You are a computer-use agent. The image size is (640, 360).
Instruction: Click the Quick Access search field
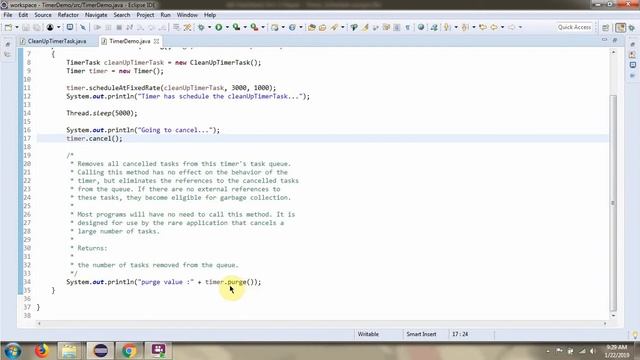pos(574,27)
